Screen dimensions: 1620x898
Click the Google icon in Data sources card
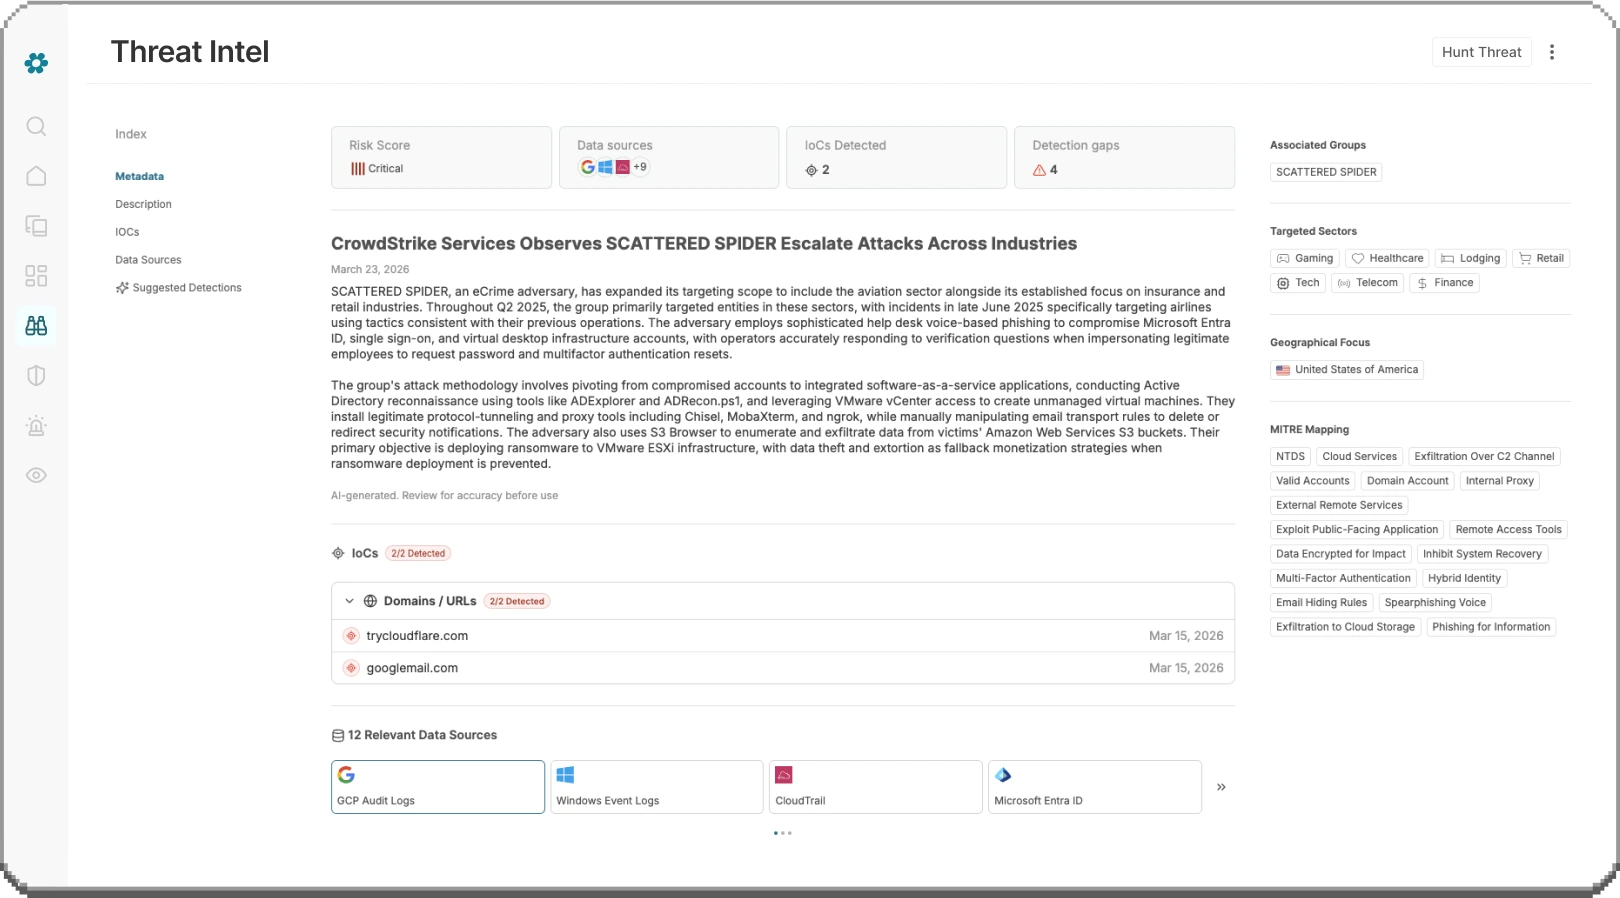[588, 167]
